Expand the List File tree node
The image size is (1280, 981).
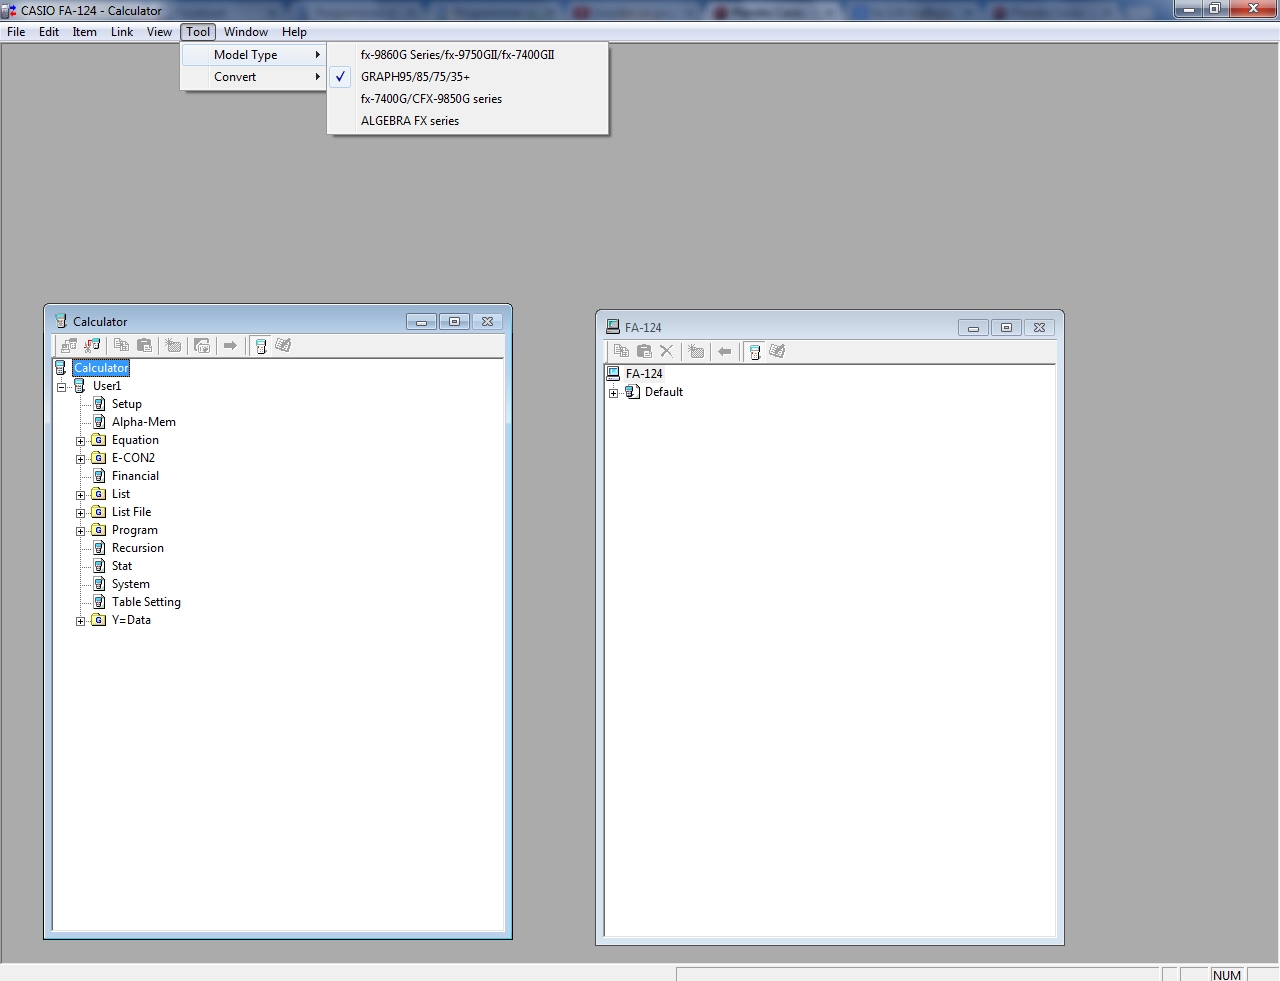coord(81,513)
